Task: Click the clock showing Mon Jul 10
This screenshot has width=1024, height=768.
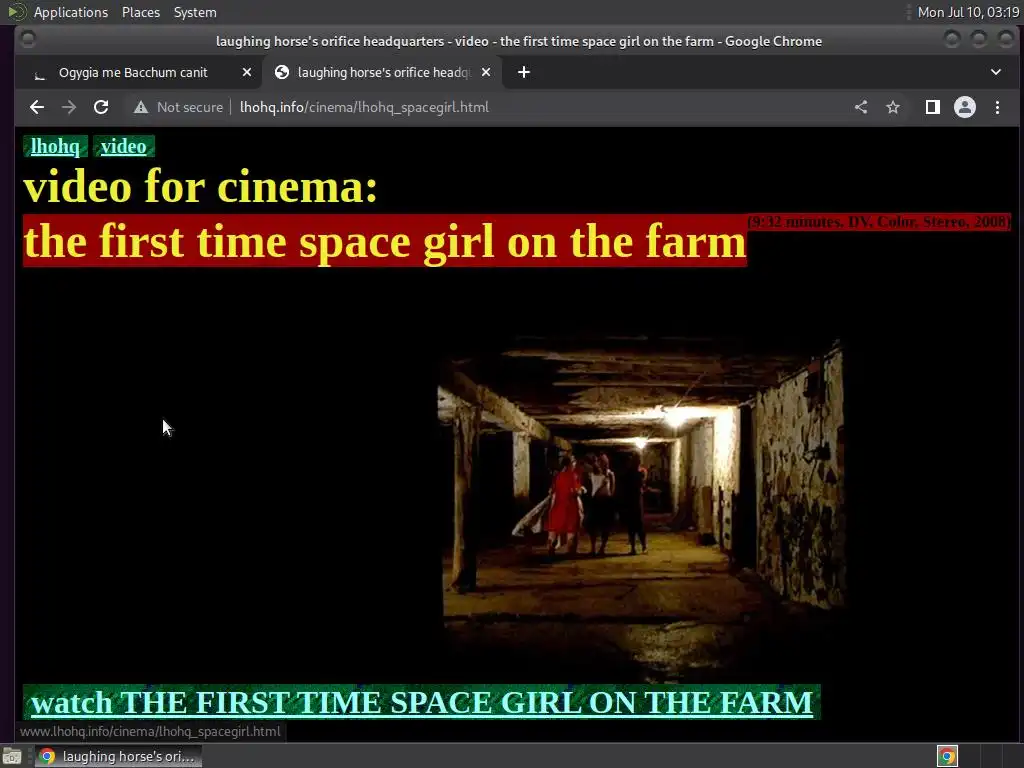Action: click(968, 12)
